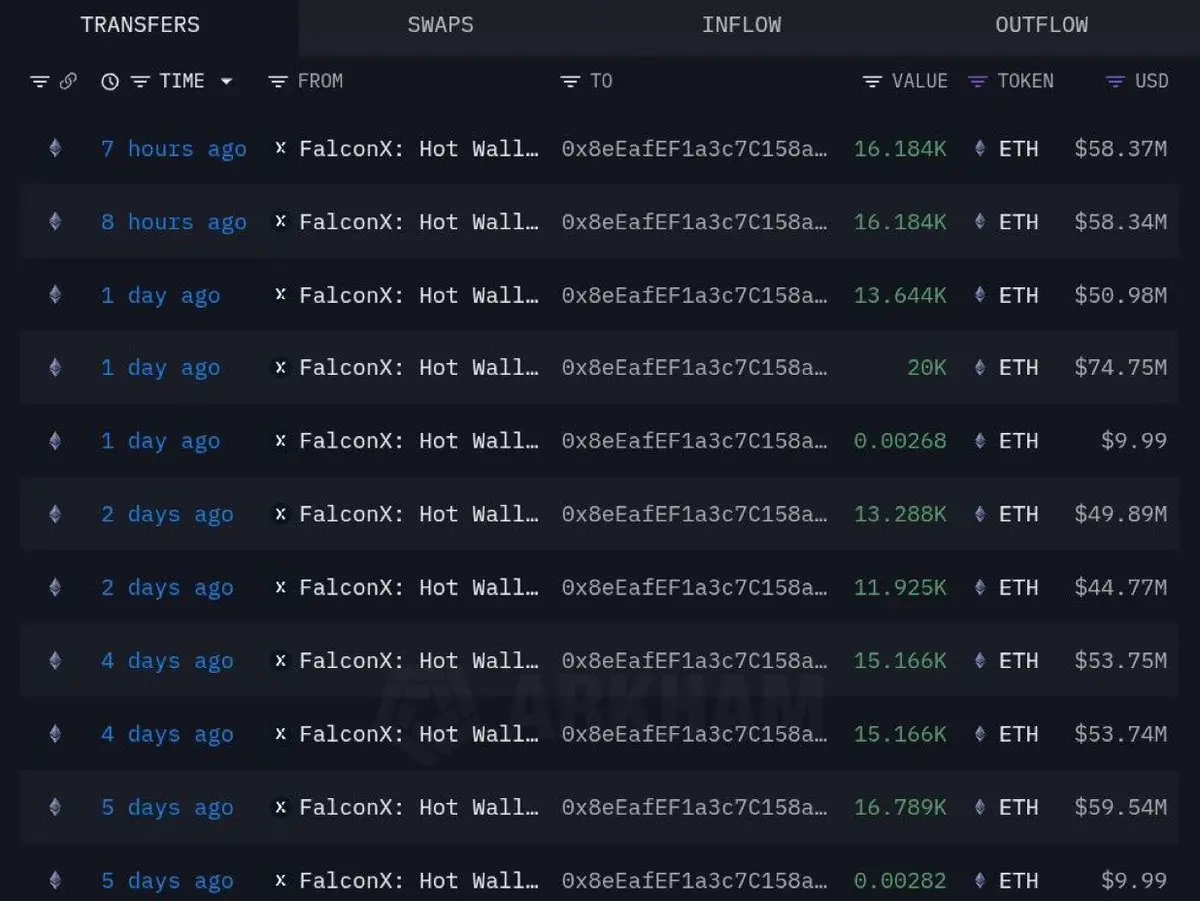Toggle TIME sort dropdown arrow
This screenshot has width=1200, height=901.
coord(226,82)
